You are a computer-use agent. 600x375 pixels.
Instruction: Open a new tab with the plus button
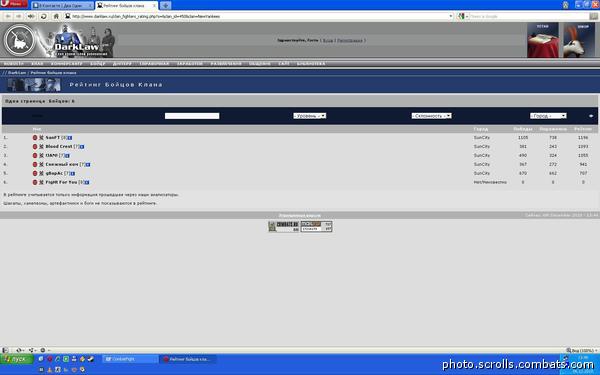point(165,5)
